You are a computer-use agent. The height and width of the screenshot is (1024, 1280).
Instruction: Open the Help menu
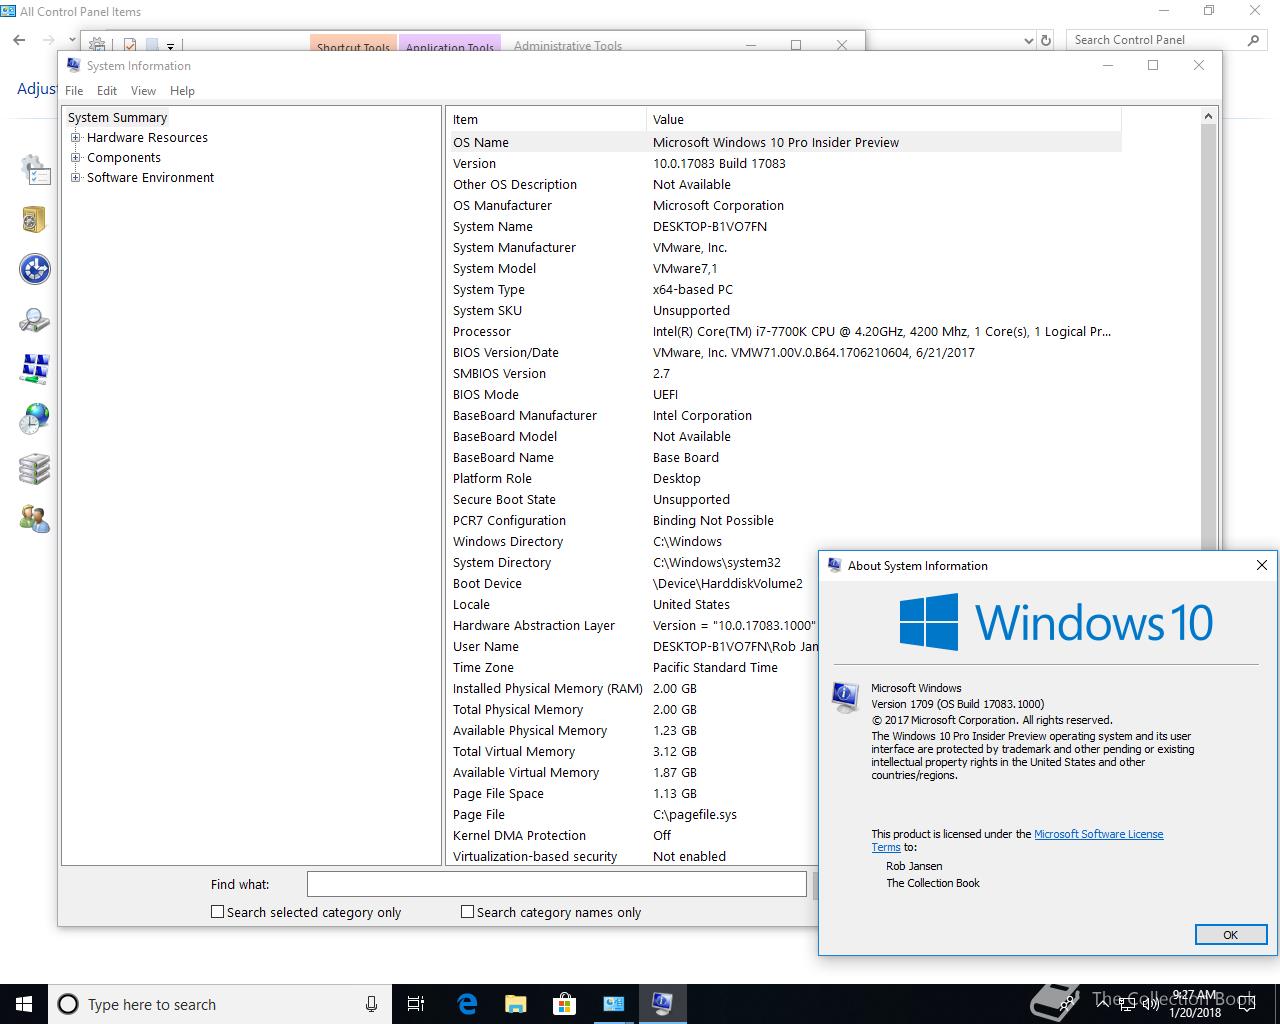pos(182,90)
